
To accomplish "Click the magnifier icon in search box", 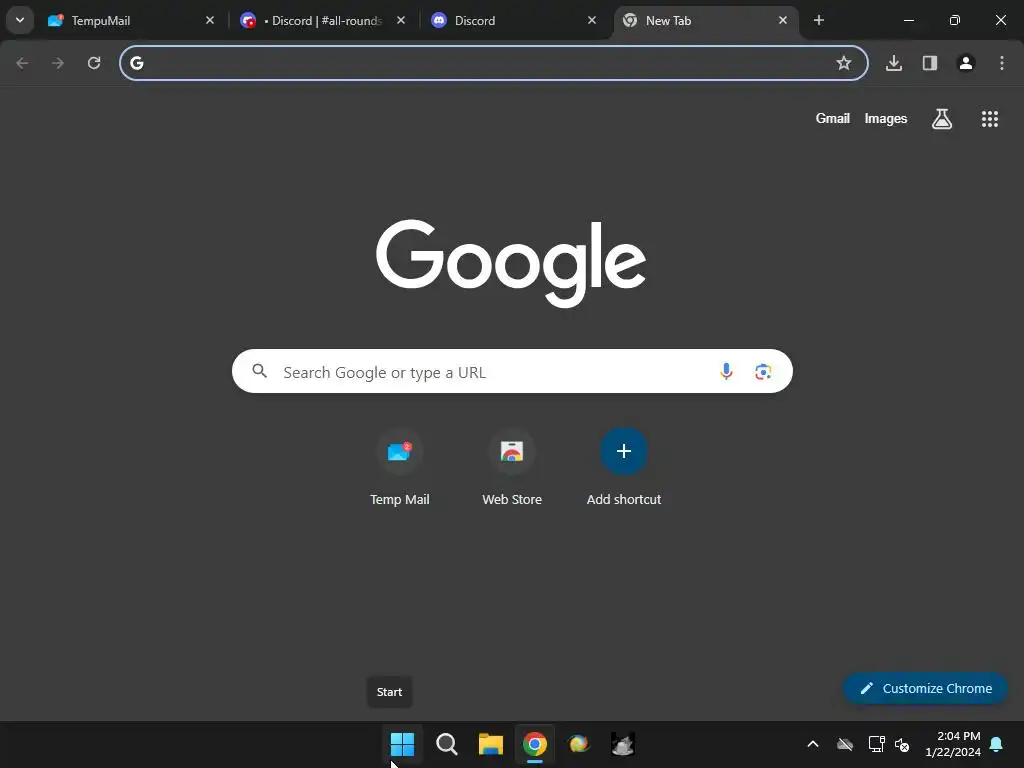I will click(259, 371).
